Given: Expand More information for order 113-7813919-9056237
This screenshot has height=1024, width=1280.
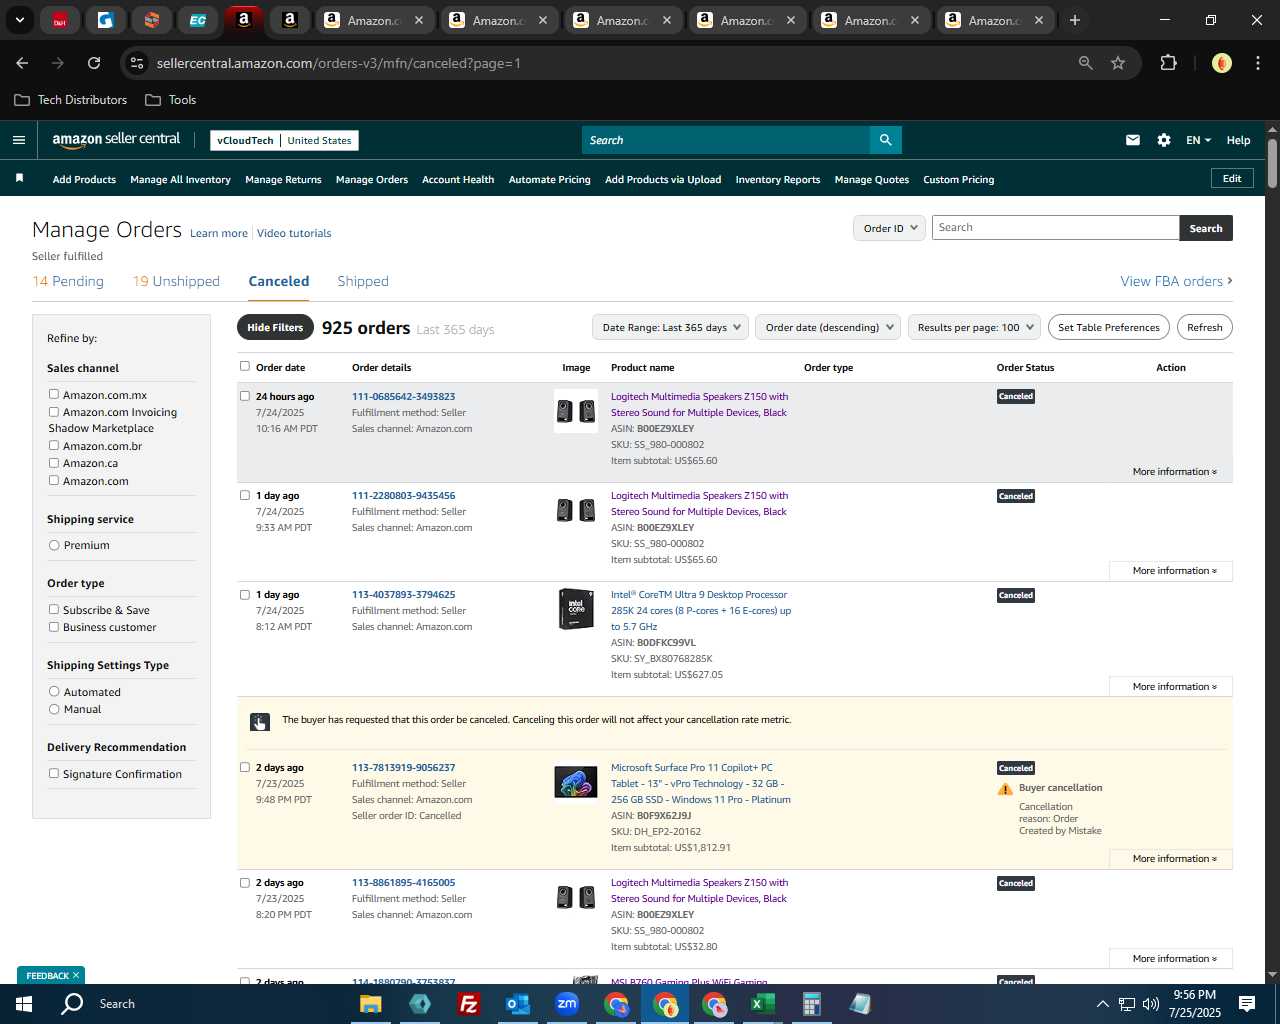Looking at the screenshot, I should click(1171, 859).
